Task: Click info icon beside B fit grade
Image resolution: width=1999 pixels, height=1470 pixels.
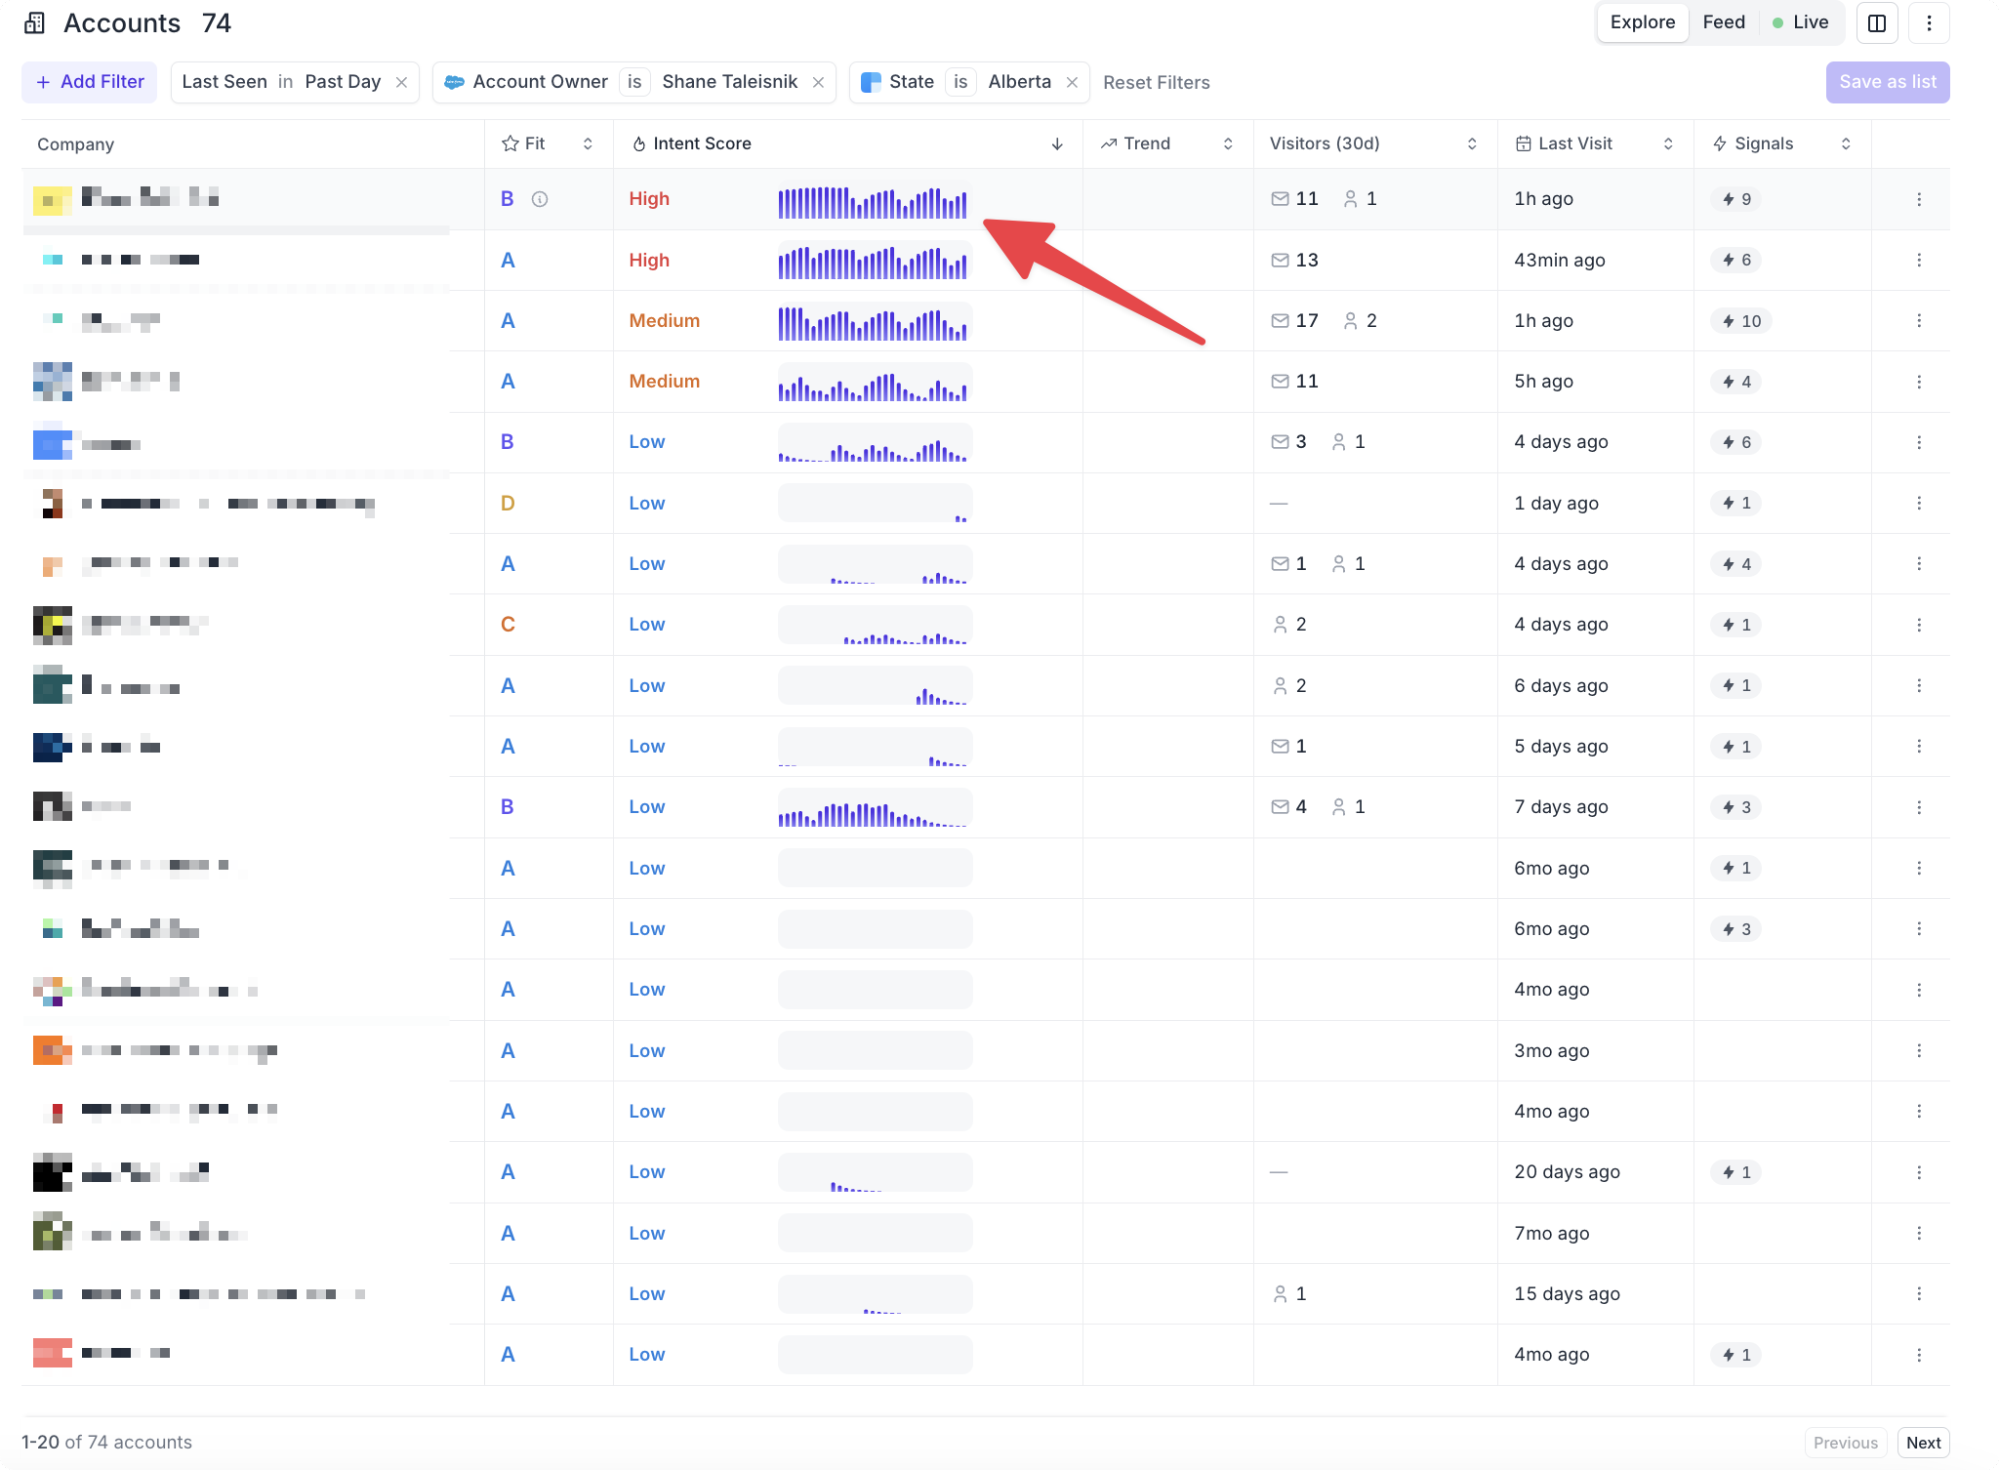Action: (x=540, y=199)
